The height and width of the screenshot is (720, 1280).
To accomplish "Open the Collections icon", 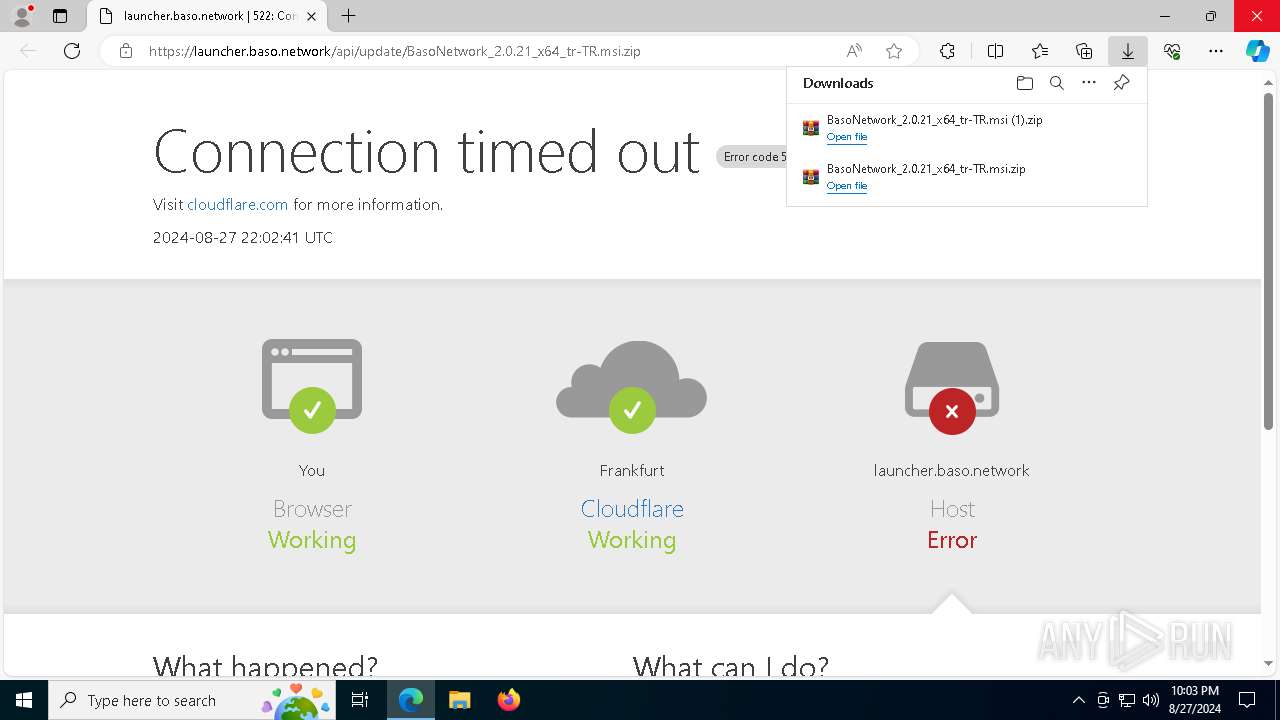I will tap(1084, 51).
